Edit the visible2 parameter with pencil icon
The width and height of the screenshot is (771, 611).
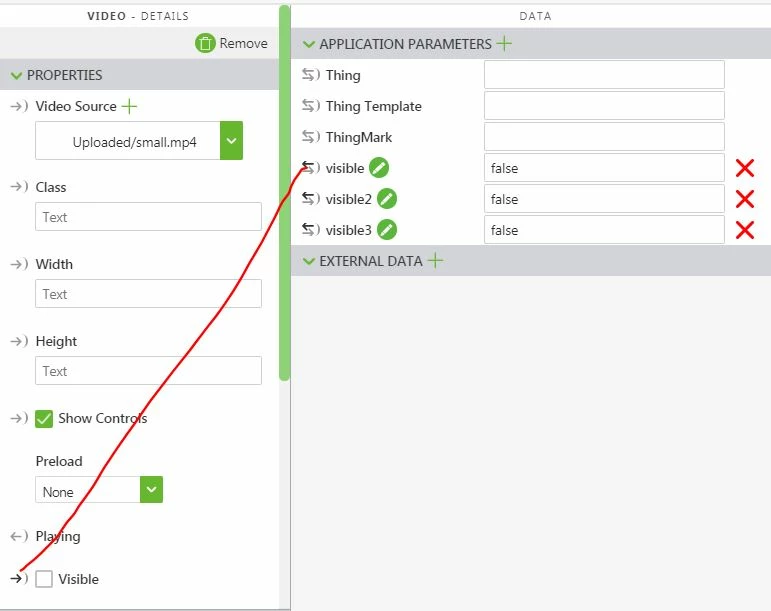[x=386, y=199]
